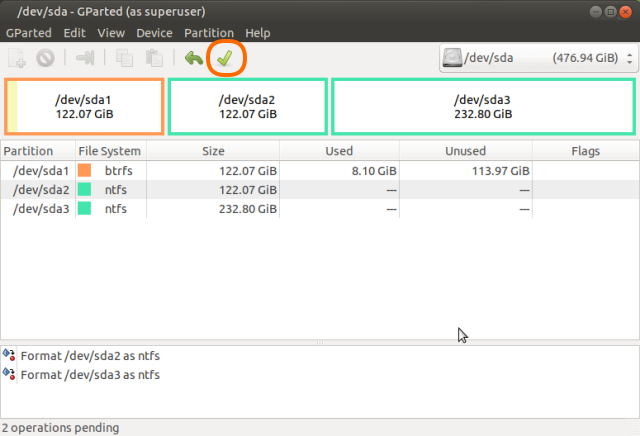
Task: Click the Apply All Operations checkmark icon
Action: click(225, 59)
